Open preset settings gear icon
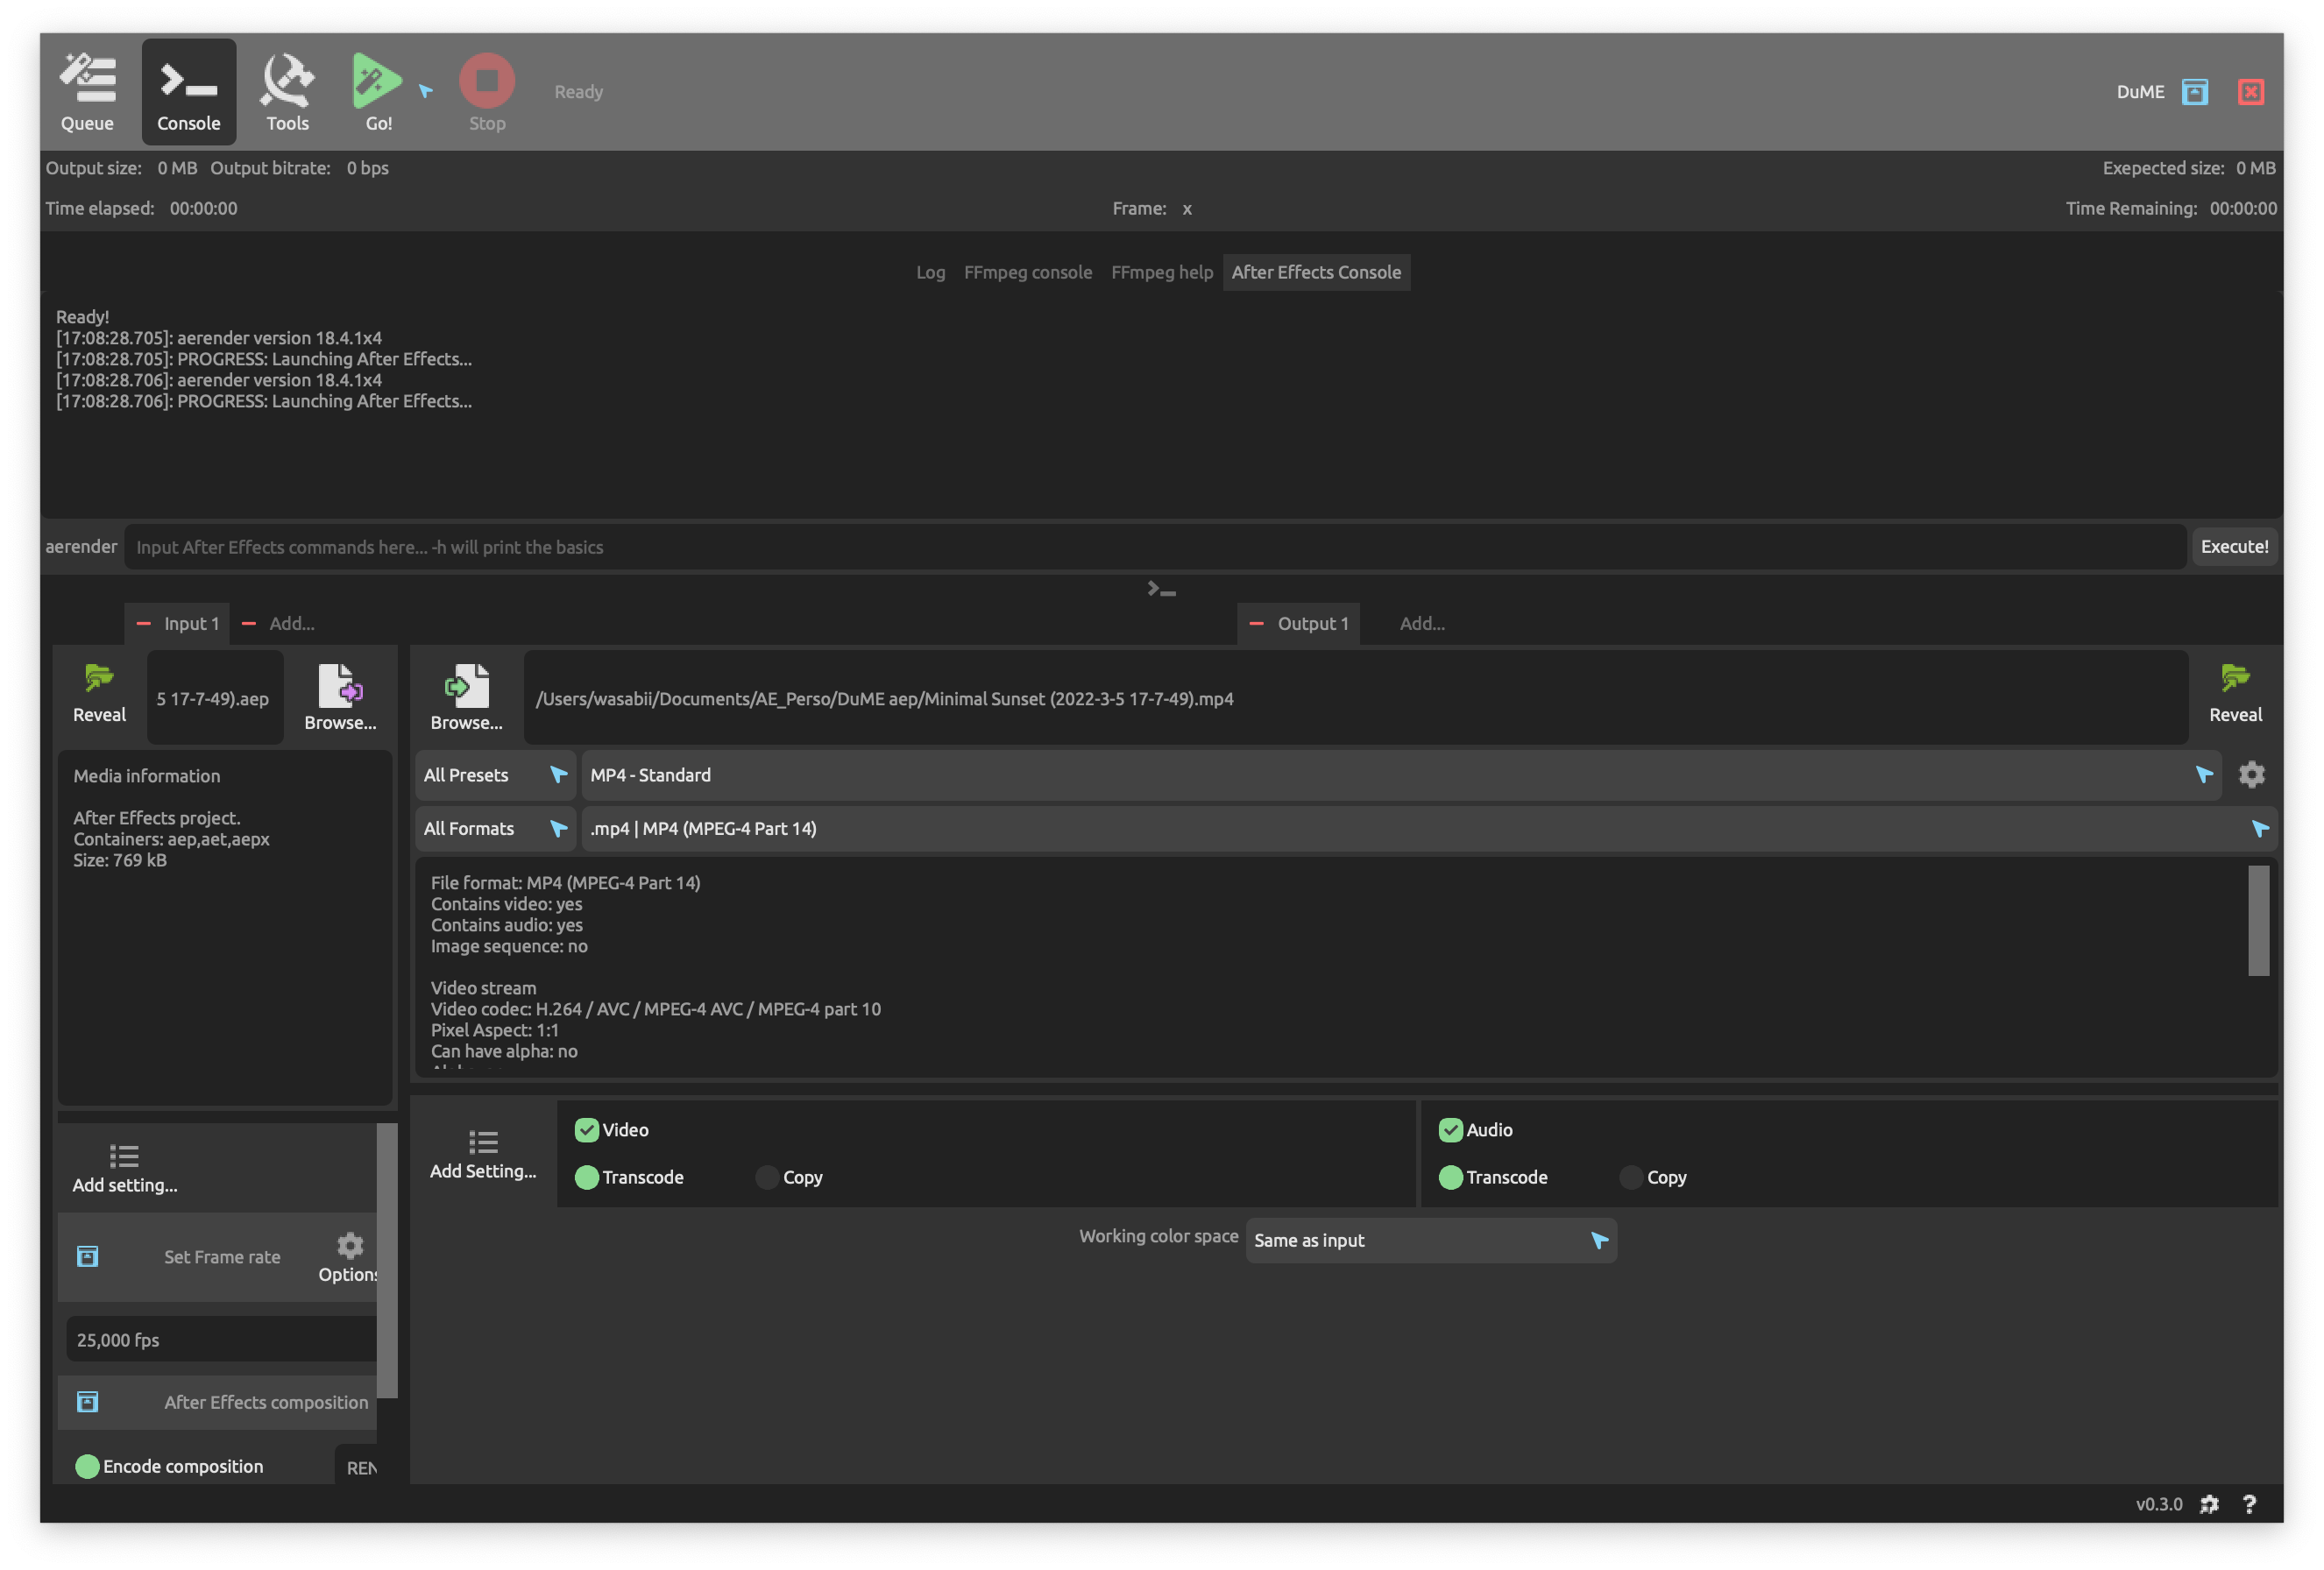This screenshot has width=2324, height=1570. click(x=2251, y=775)
